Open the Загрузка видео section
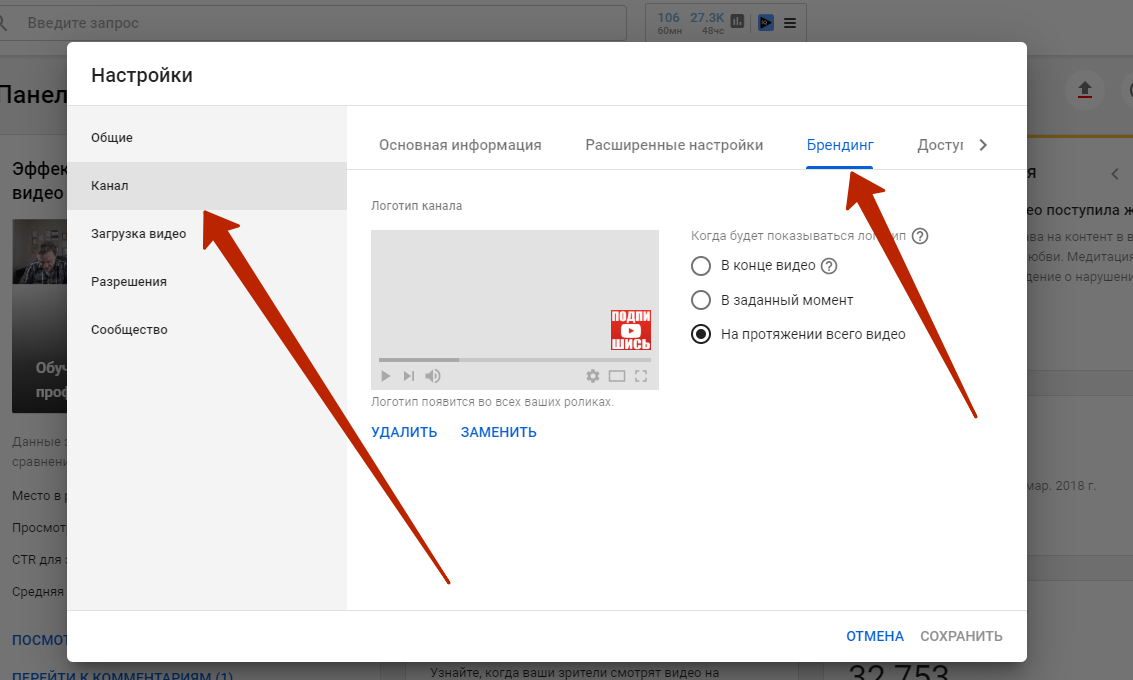 click(207, 233)
